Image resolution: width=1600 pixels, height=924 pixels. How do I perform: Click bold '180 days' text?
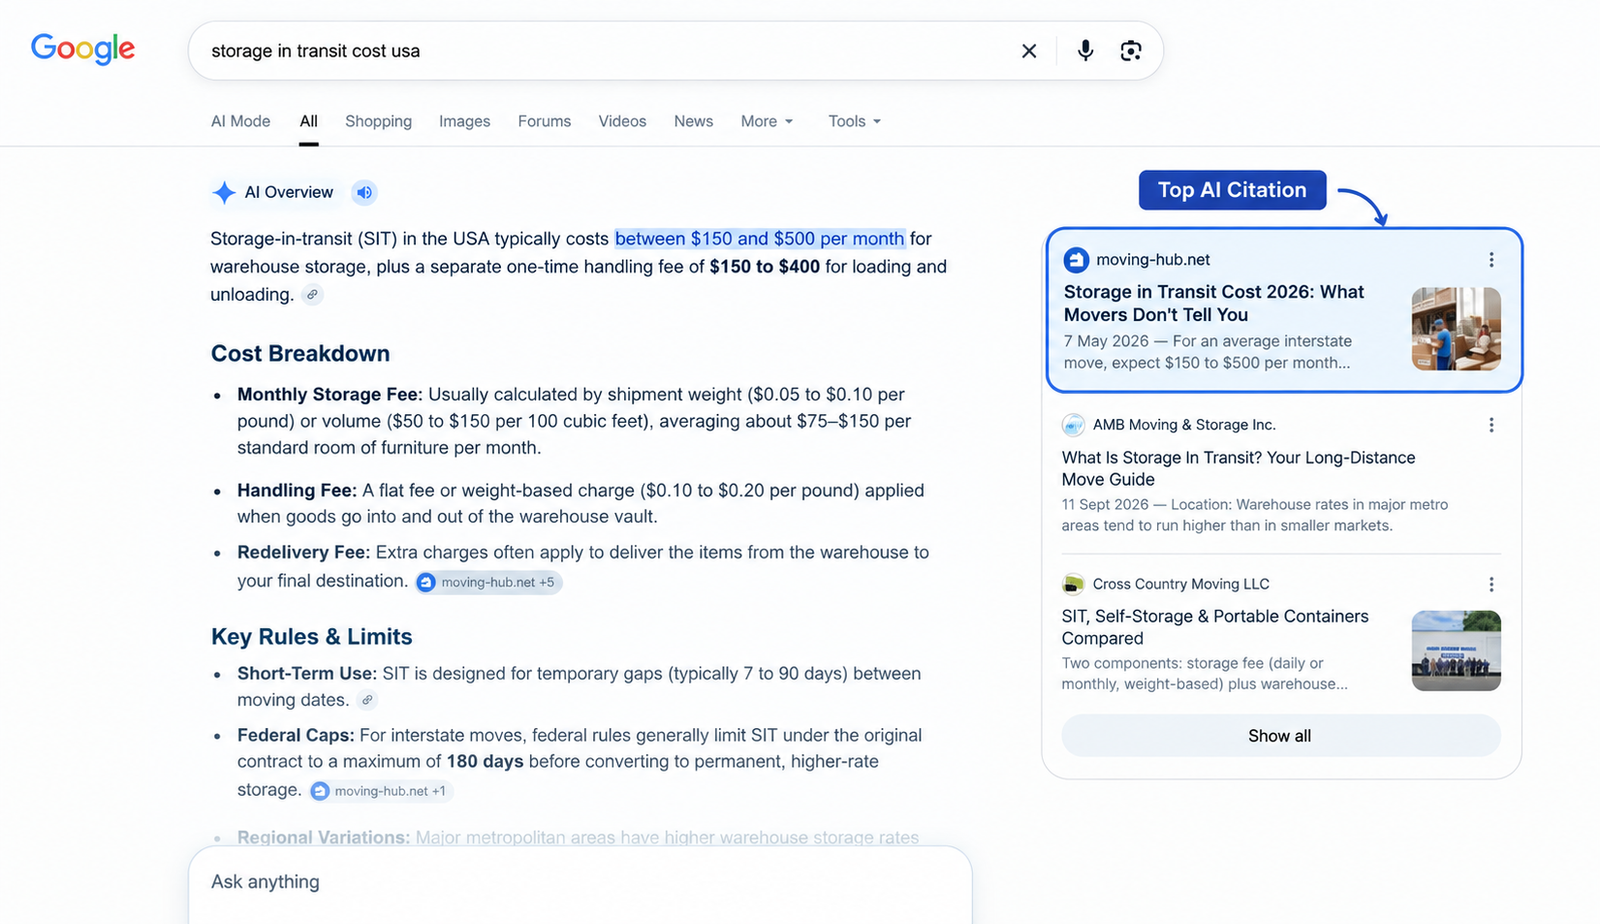[485, 762]
